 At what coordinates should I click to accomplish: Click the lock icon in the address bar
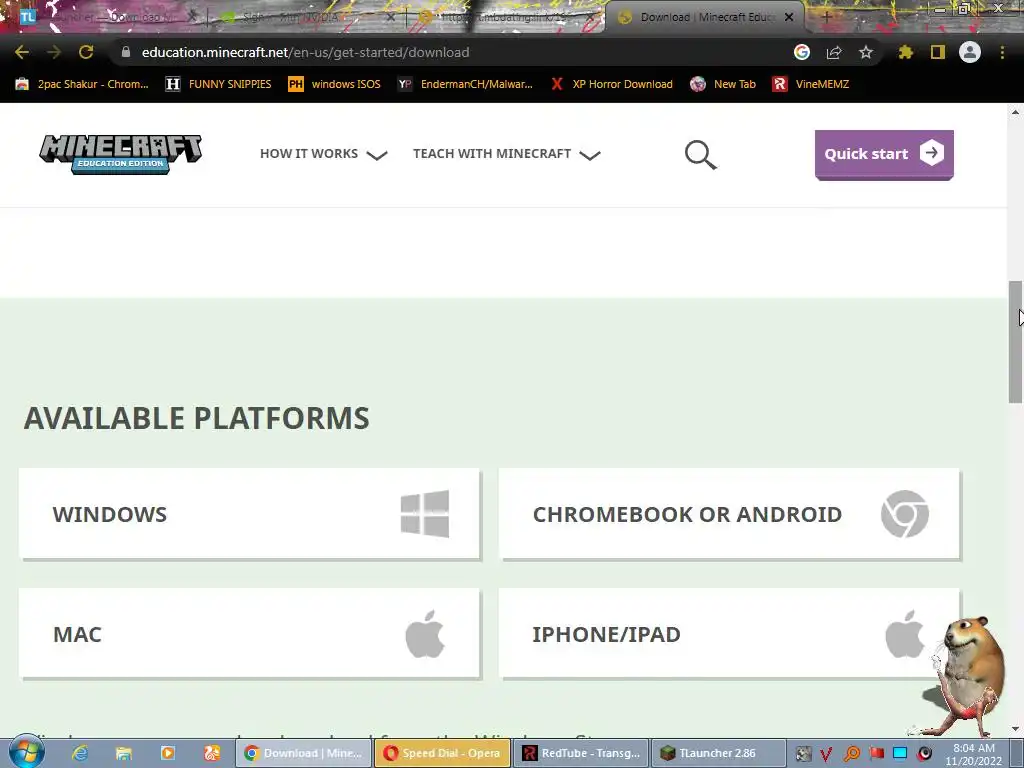[126, 52]
